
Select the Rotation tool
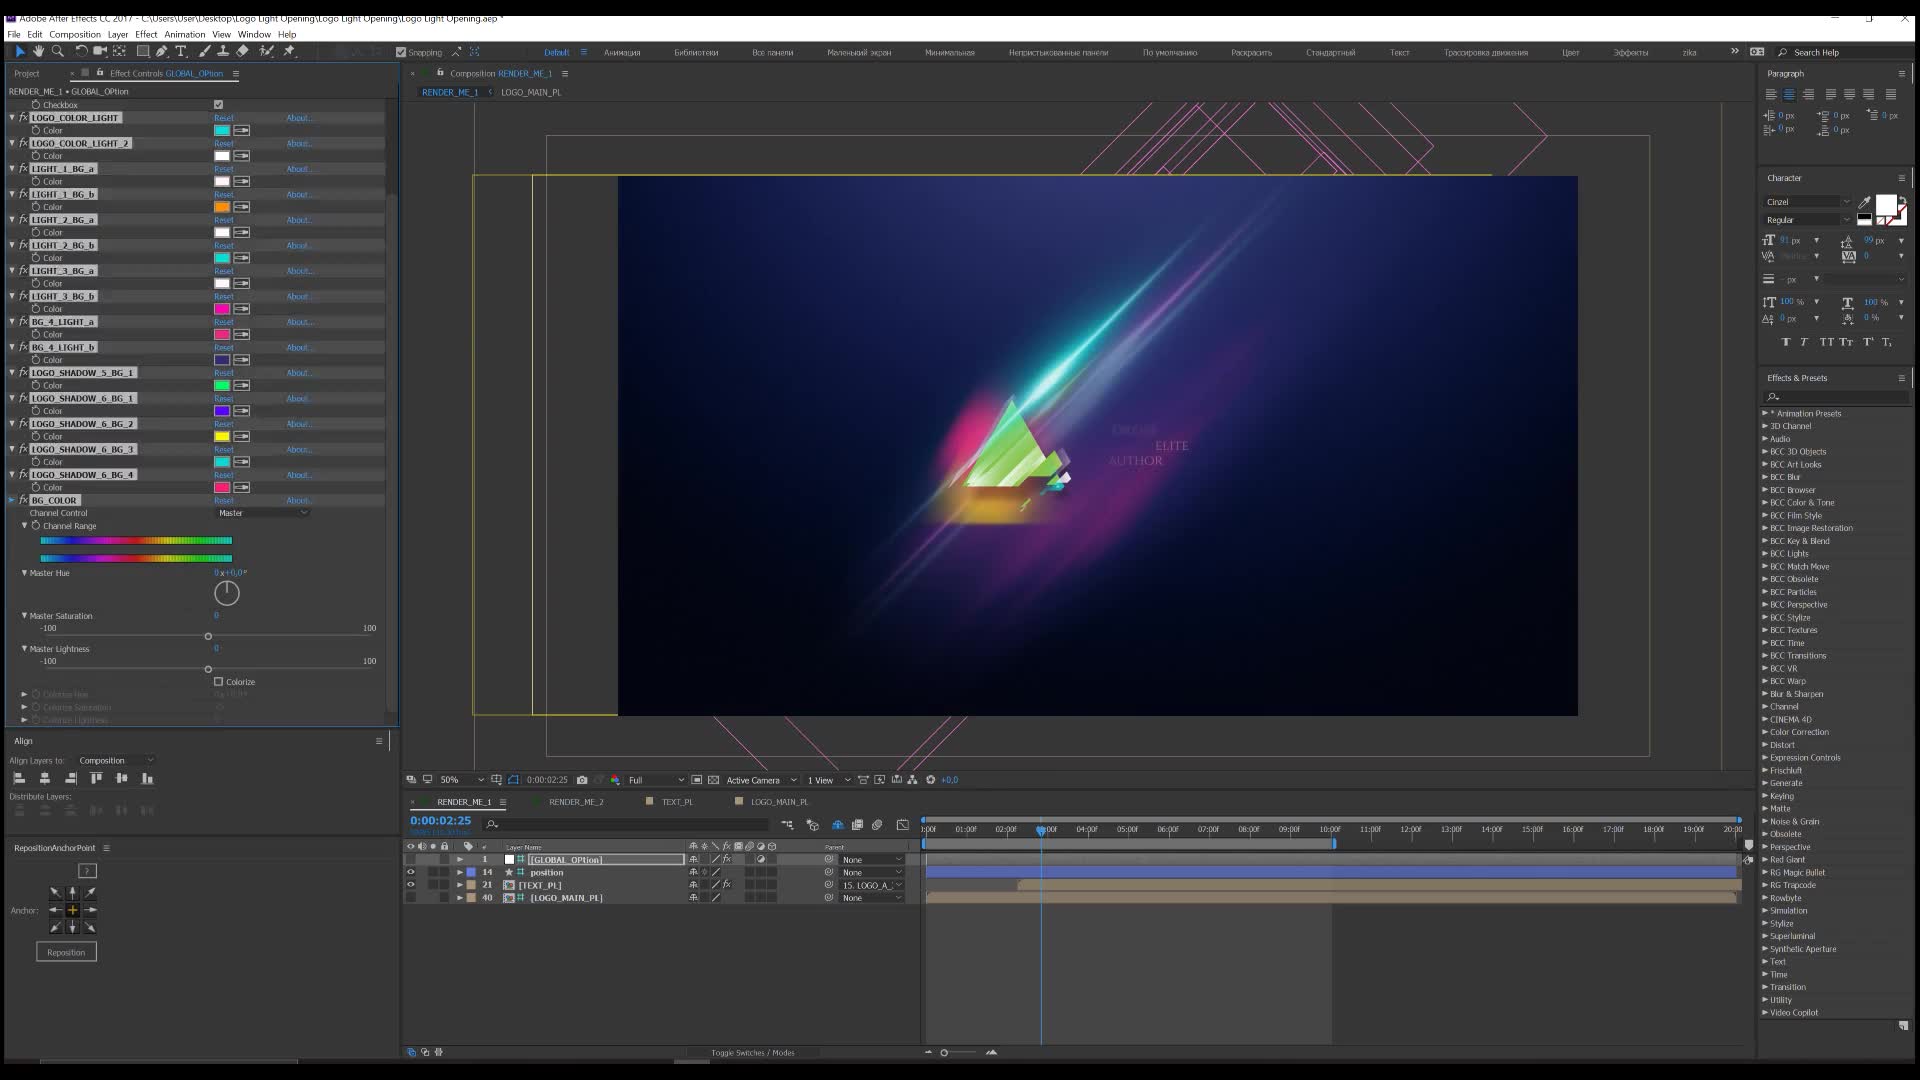point(81,51)
